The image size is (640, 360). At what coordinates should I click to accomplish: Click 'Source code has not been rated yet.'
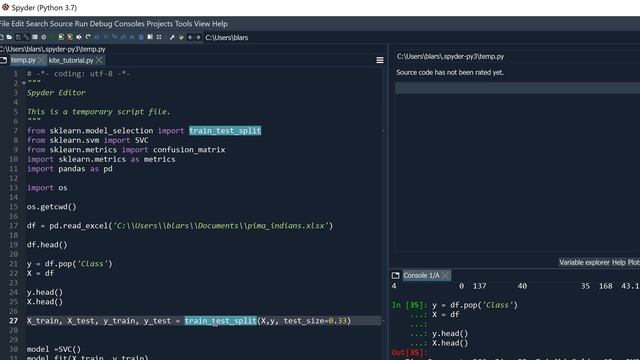(450, 72)
